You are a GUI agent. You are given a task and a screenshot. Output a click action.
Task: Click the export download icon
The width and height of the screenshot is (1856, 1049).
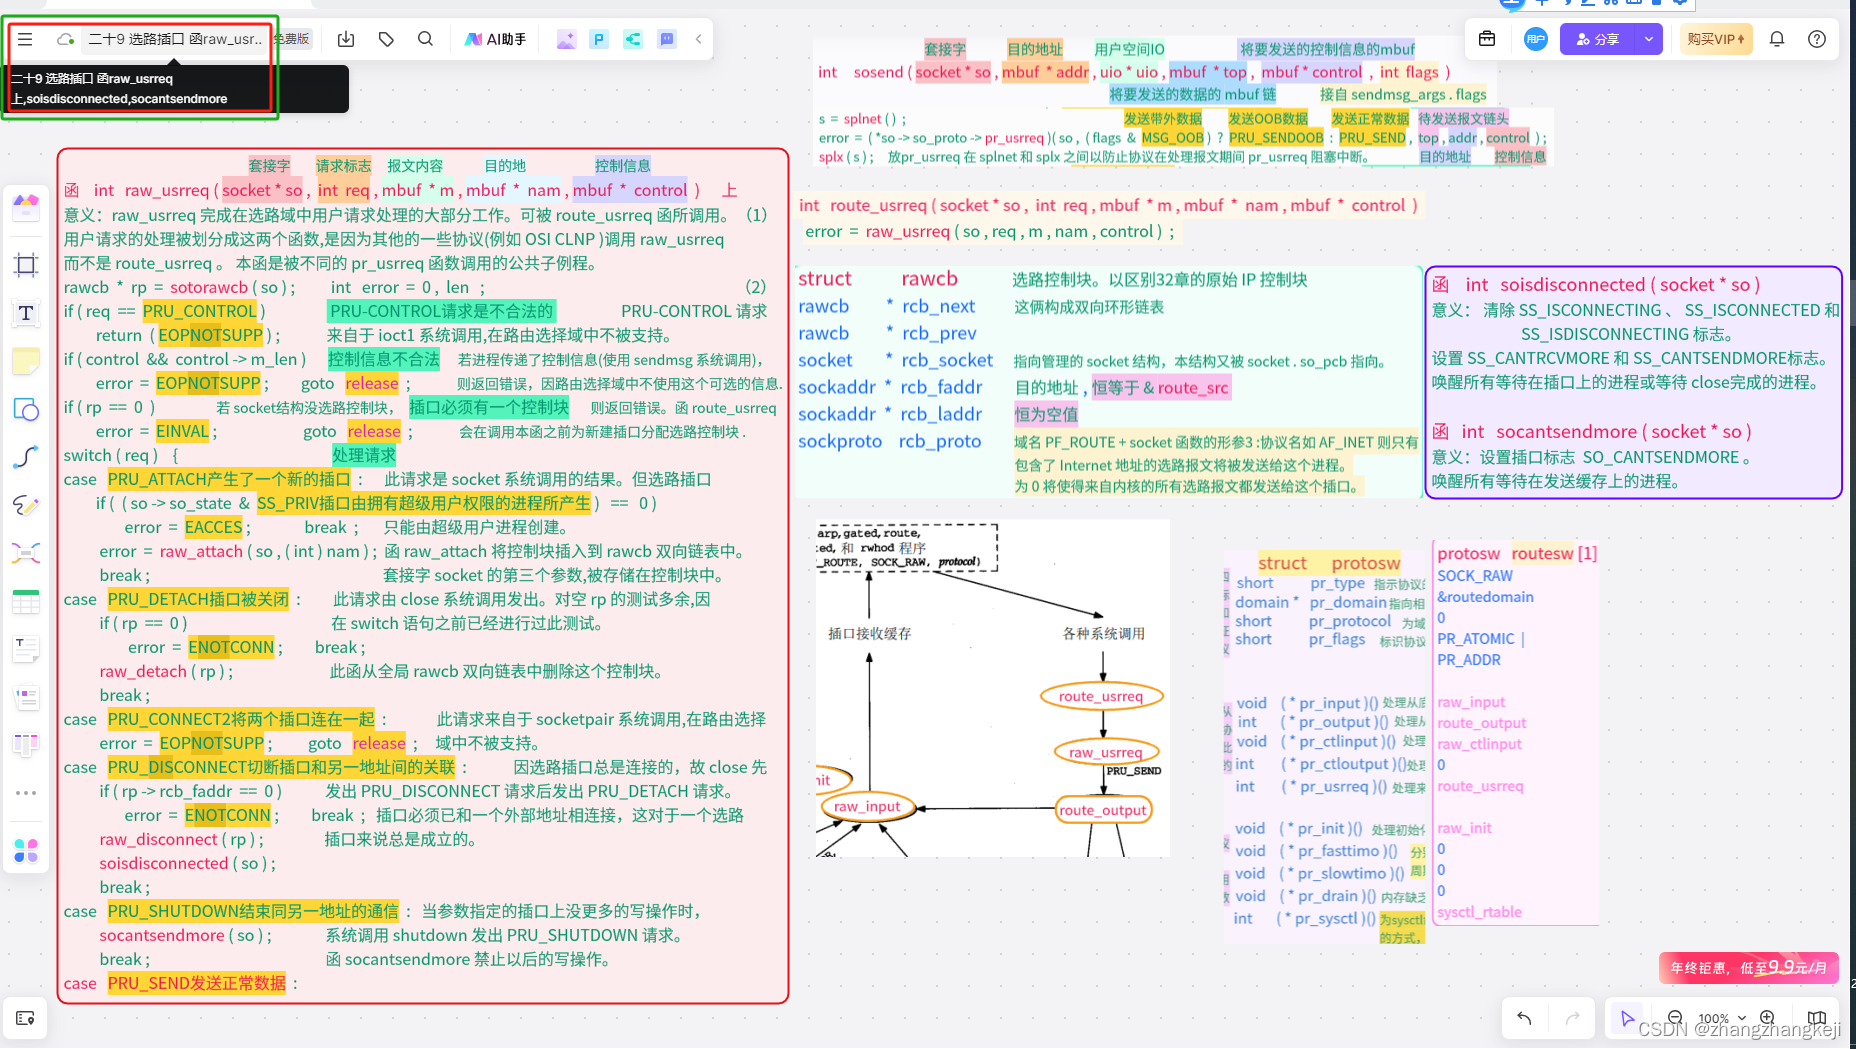click(346, 39)
